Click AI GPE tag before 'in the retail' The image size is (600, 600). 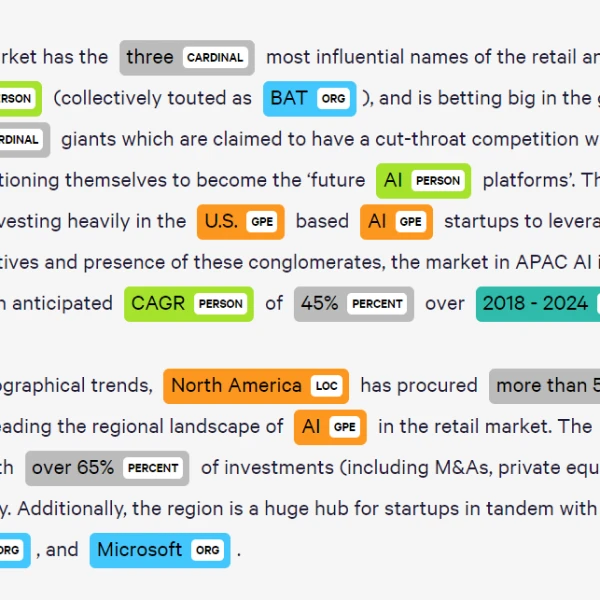coord(330,427)
